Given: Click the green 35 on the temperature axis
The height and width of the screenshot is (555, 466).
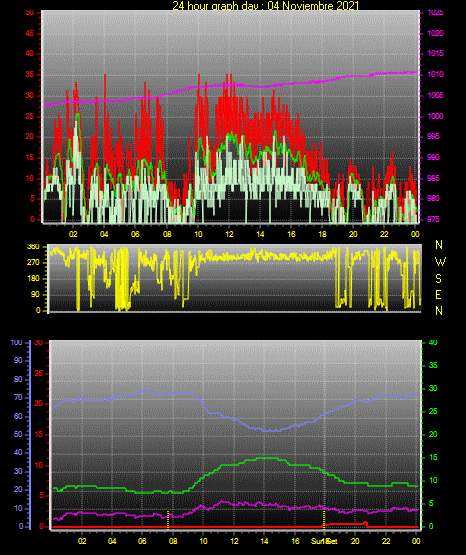Looking at the screenshot, I should coord(433,365).
